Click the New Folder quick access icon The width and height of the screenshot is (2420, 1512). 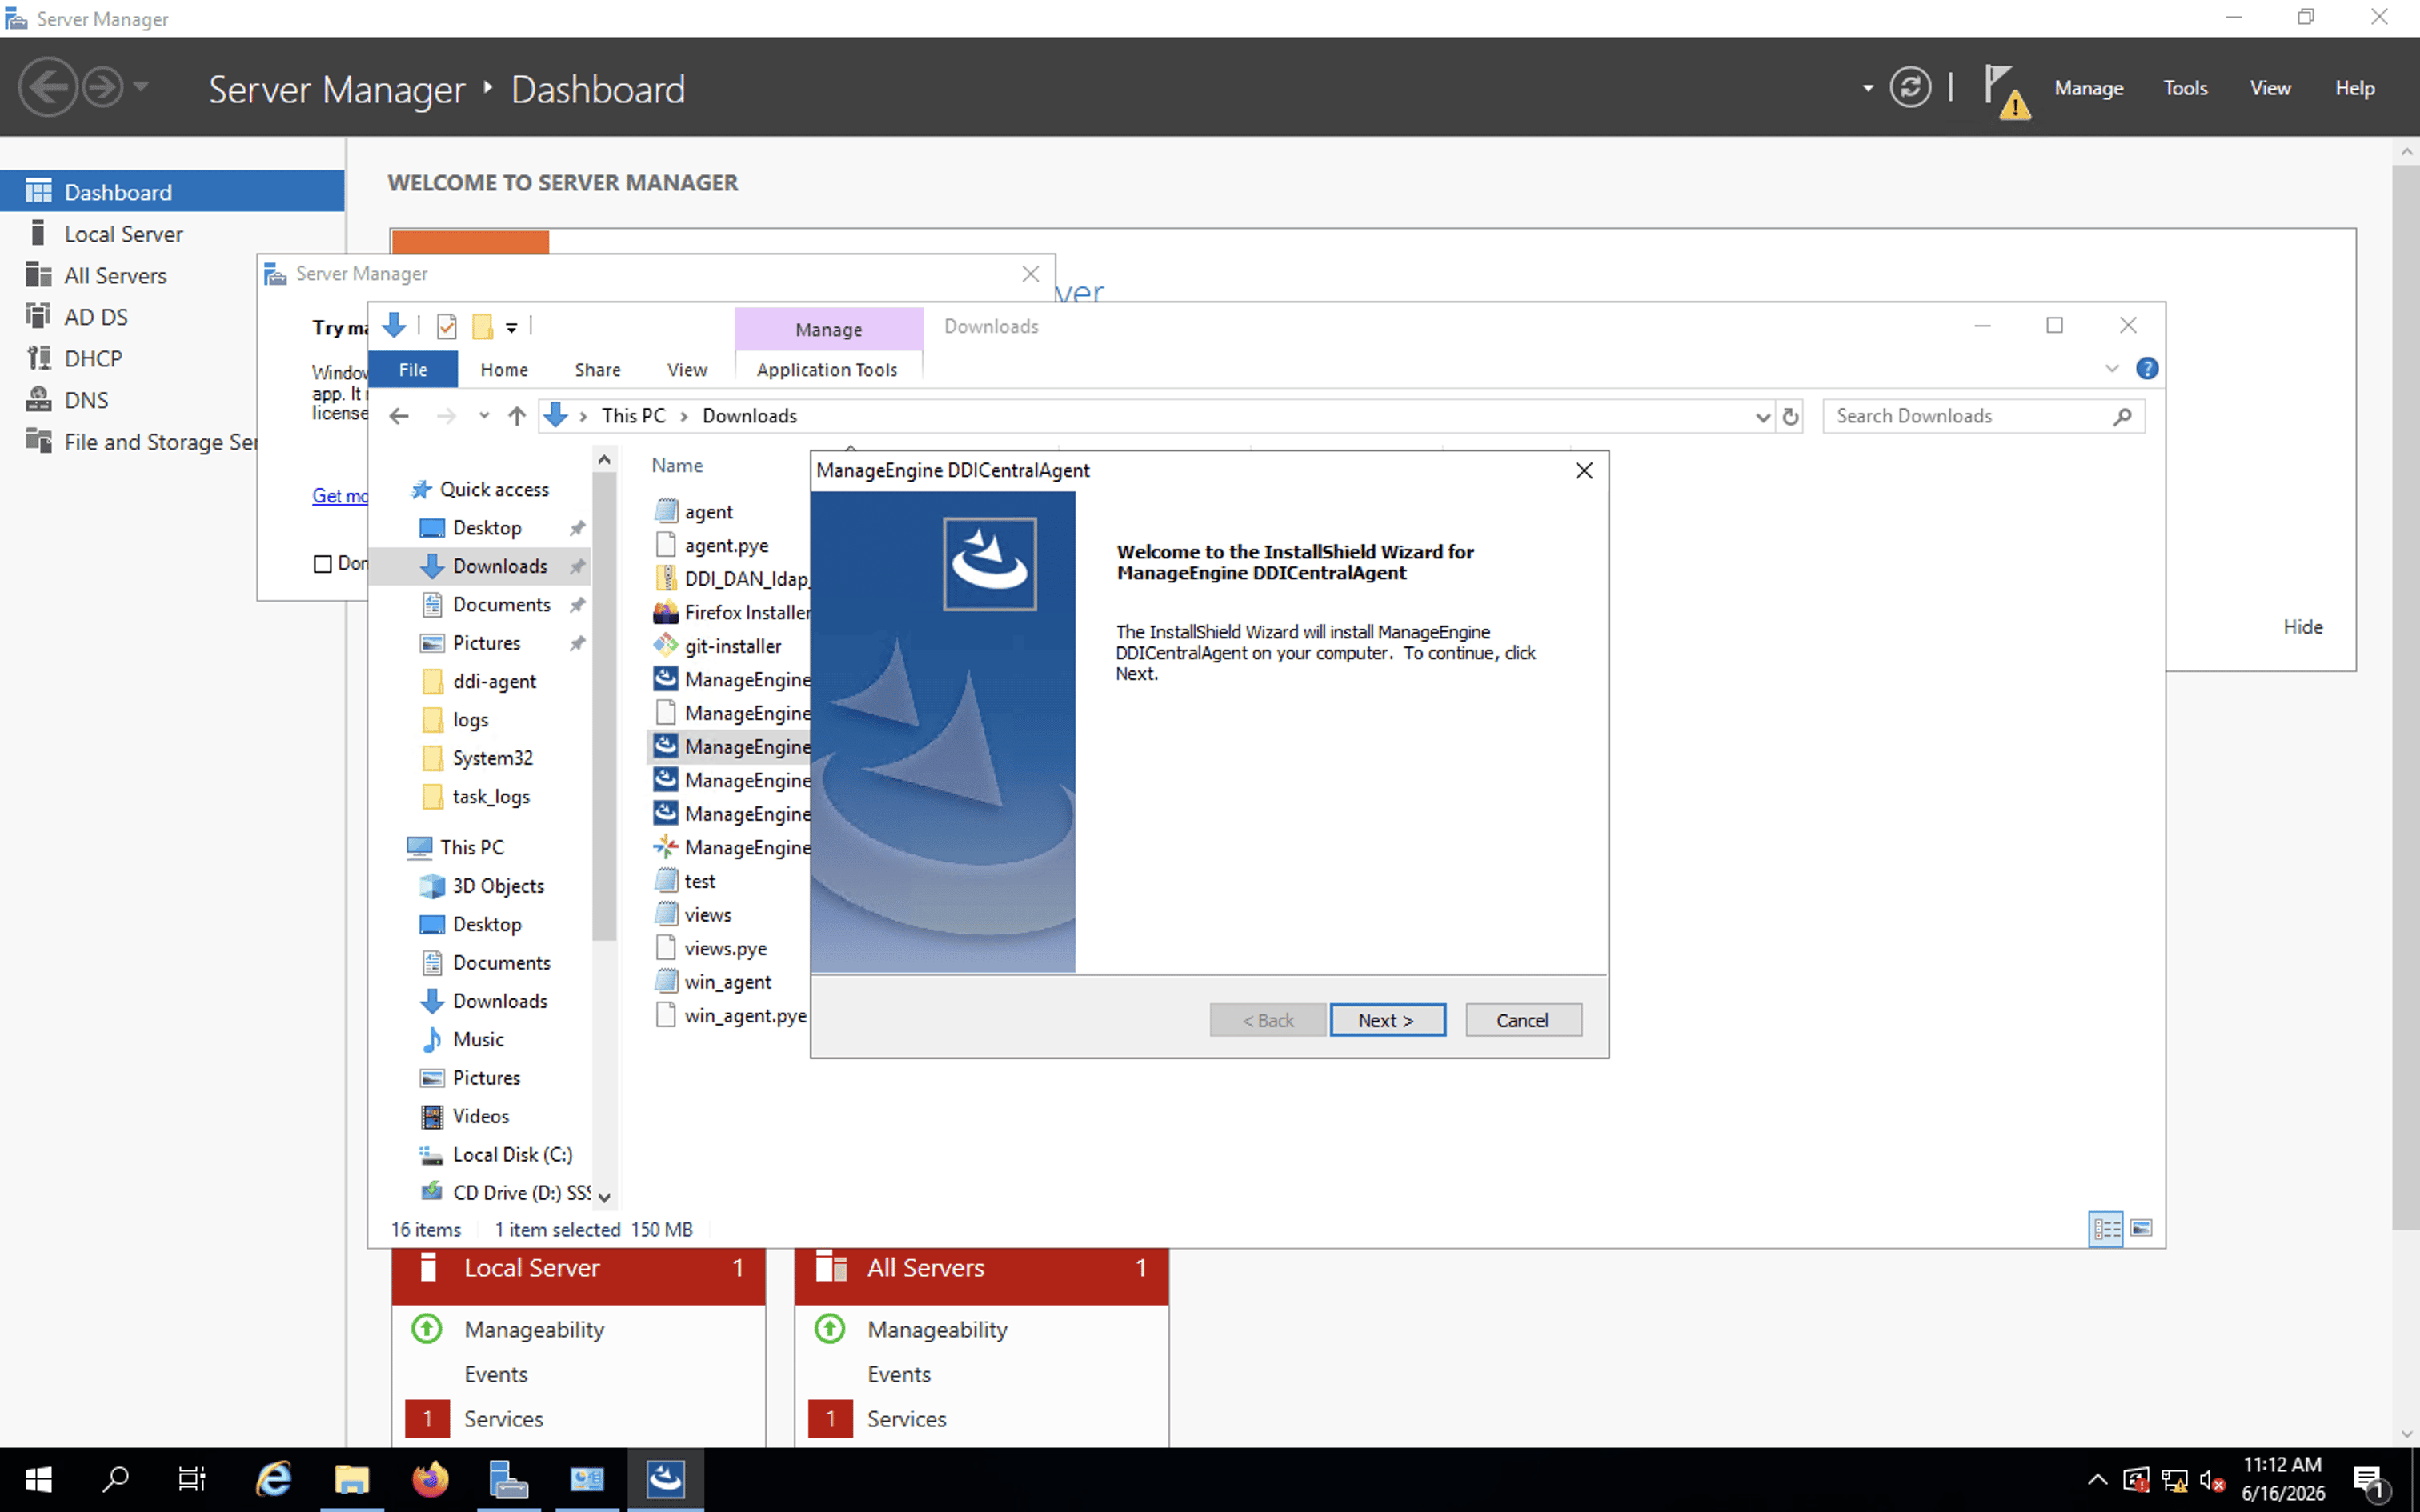(x=482, y=326)
